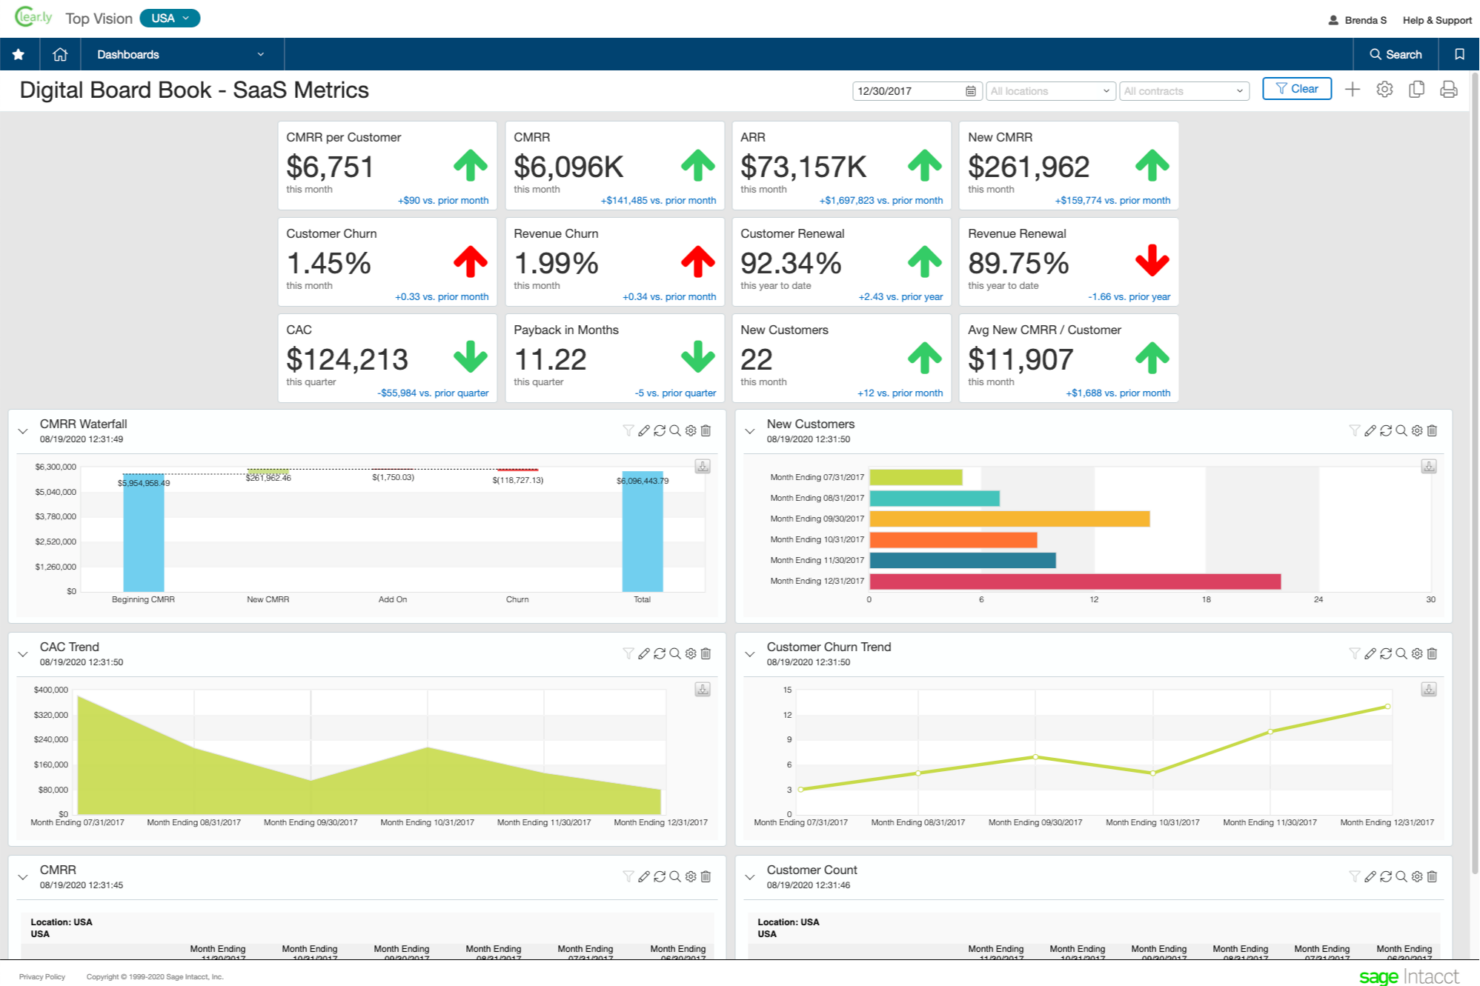
Task: Open the Dashboards menu
Action: click(180, 55)
